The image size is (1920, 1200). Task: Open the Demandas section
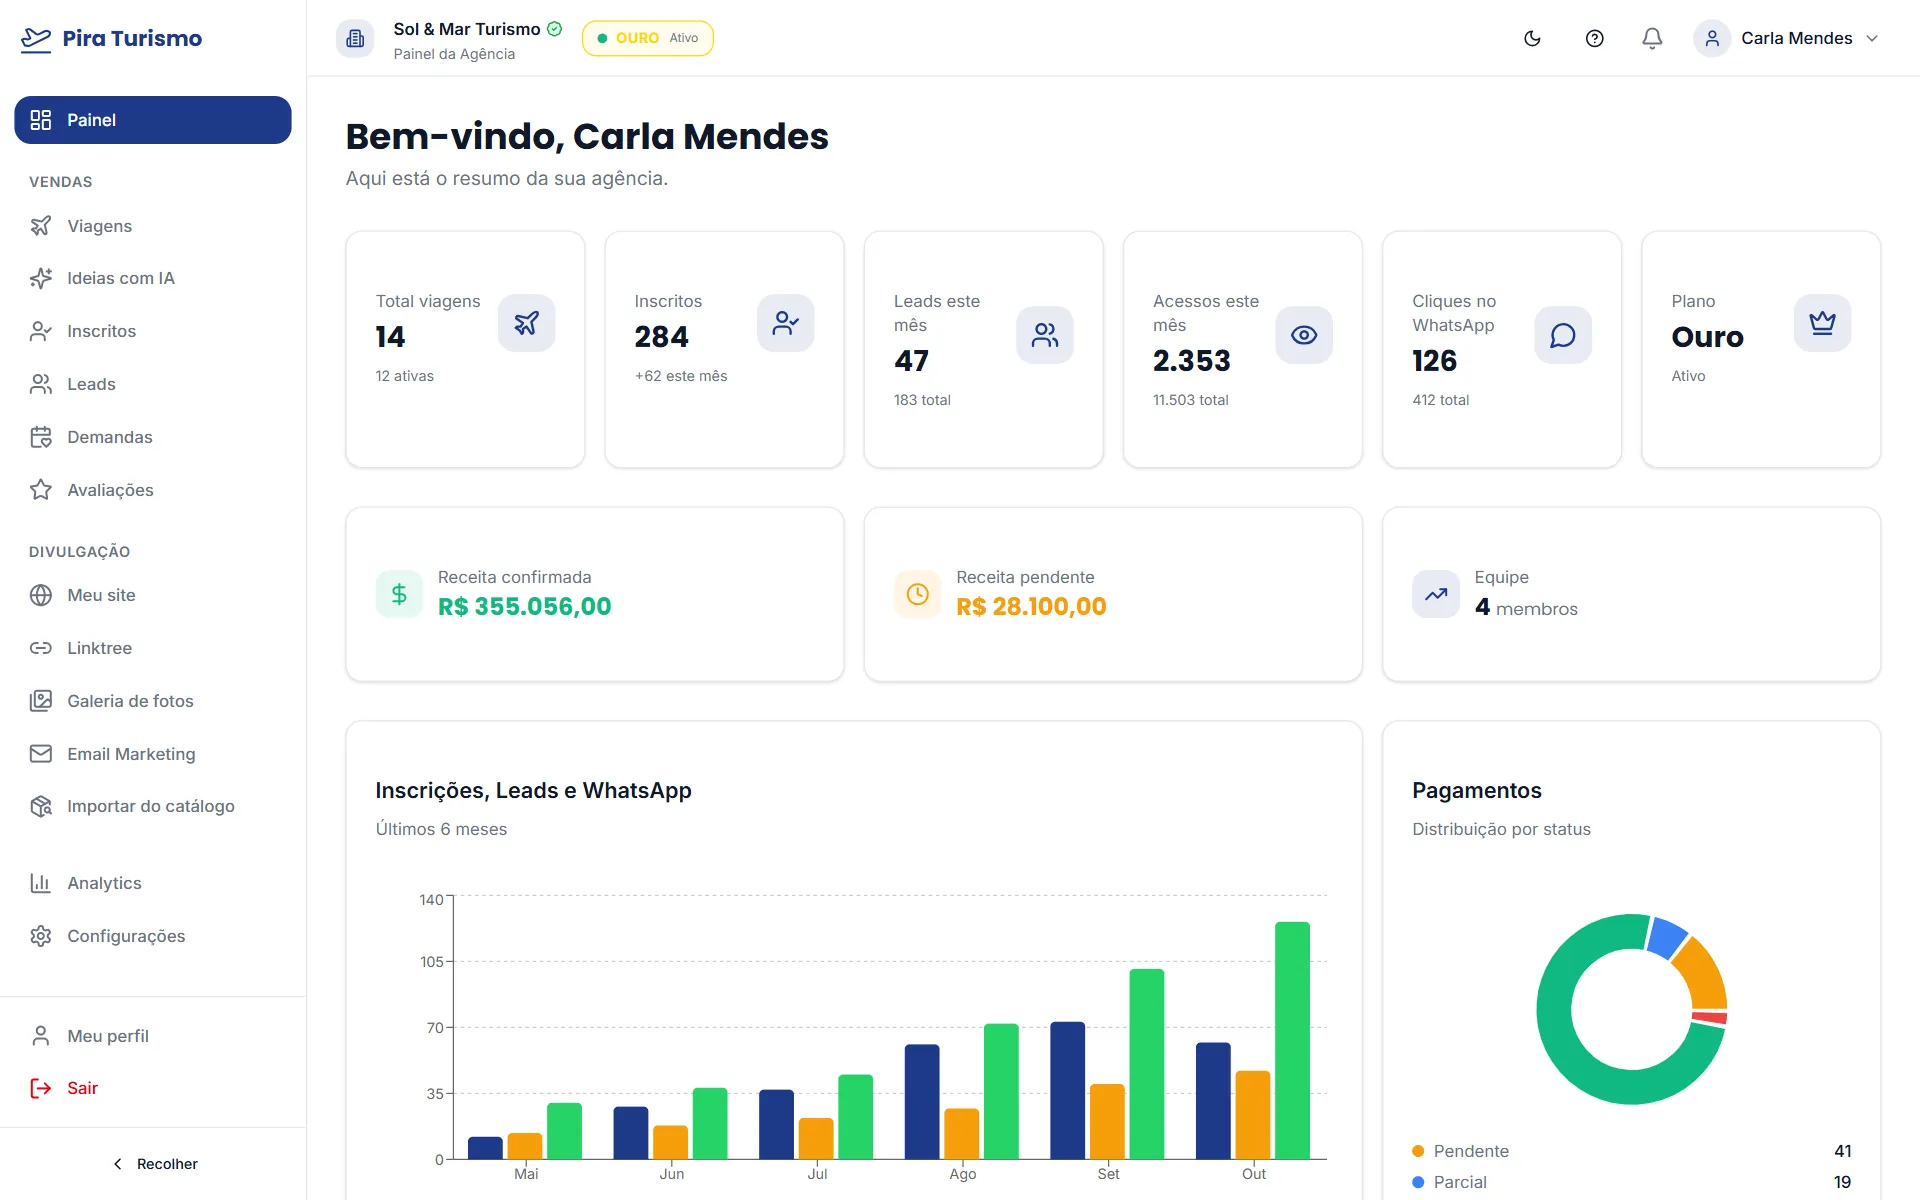pos(153,437)
